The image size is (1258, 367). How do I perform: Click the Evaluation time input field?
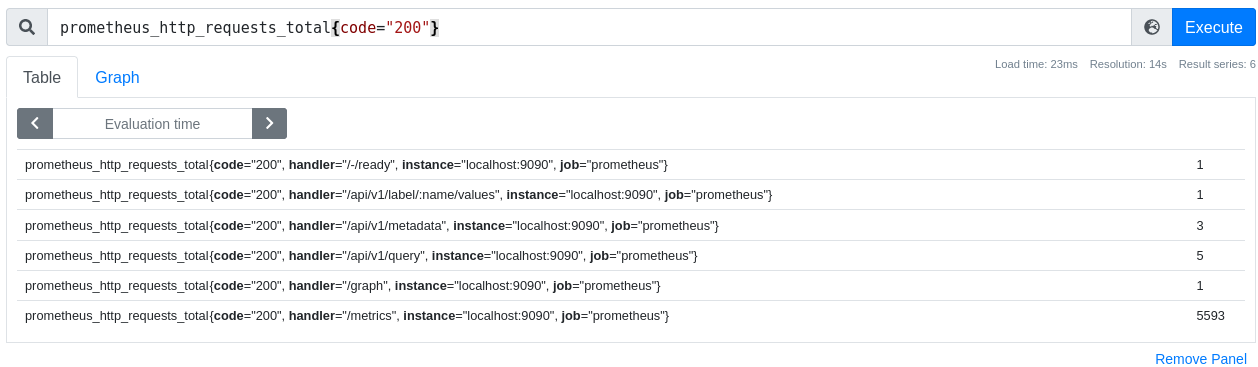pyautogui.click(x=152, y=124)
